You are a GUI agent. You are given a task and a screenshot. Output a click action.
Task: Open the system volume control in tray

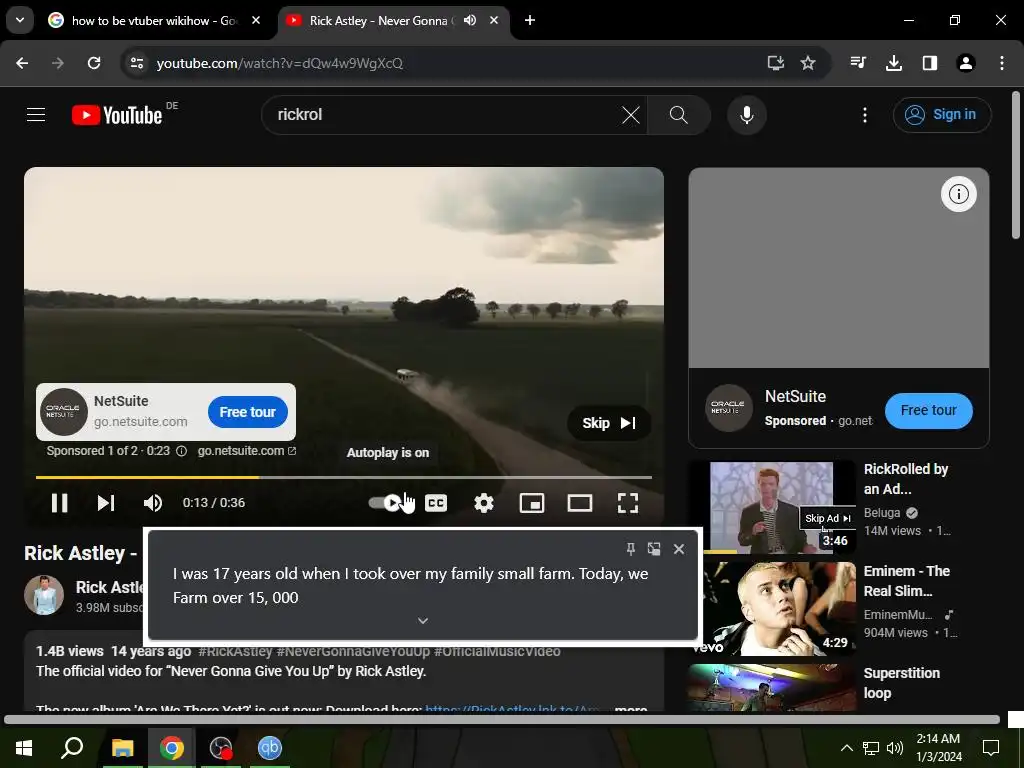point(895,748)
